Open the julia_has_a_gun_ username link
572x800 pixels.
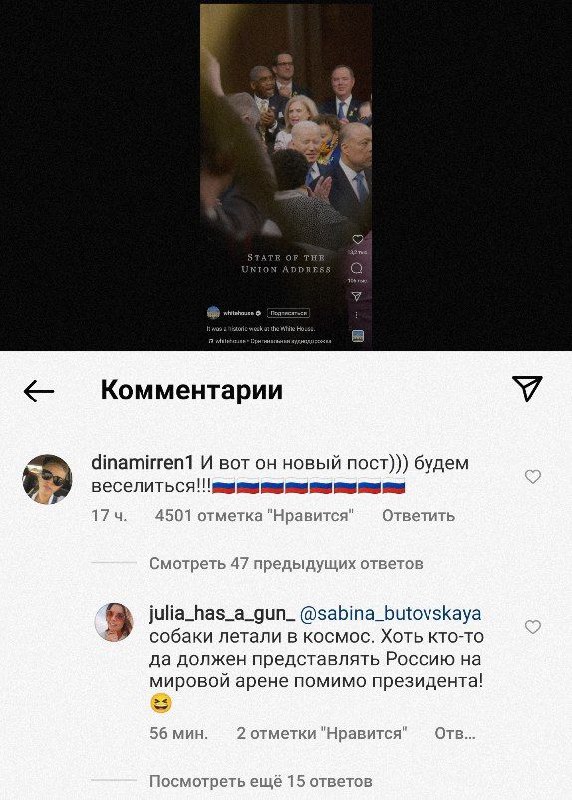tap(222, 614)
